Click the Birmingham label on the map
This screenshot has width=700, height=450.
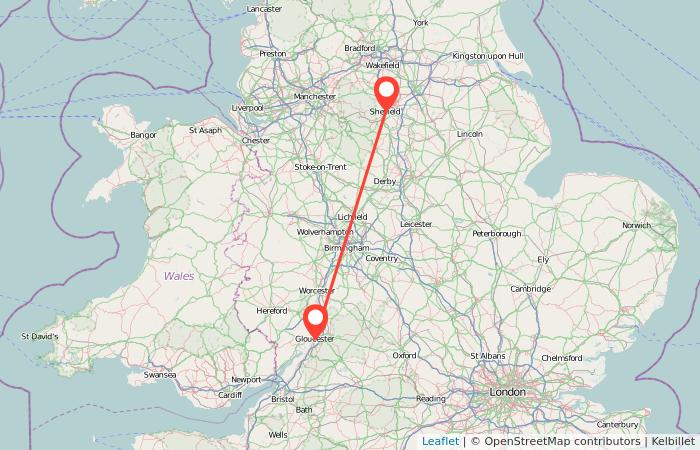(347, 248)
